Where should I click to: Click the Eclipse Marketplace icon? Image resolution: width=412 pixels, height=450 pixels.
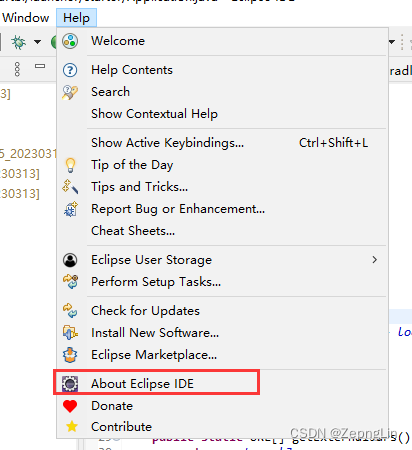pos(70,355)
